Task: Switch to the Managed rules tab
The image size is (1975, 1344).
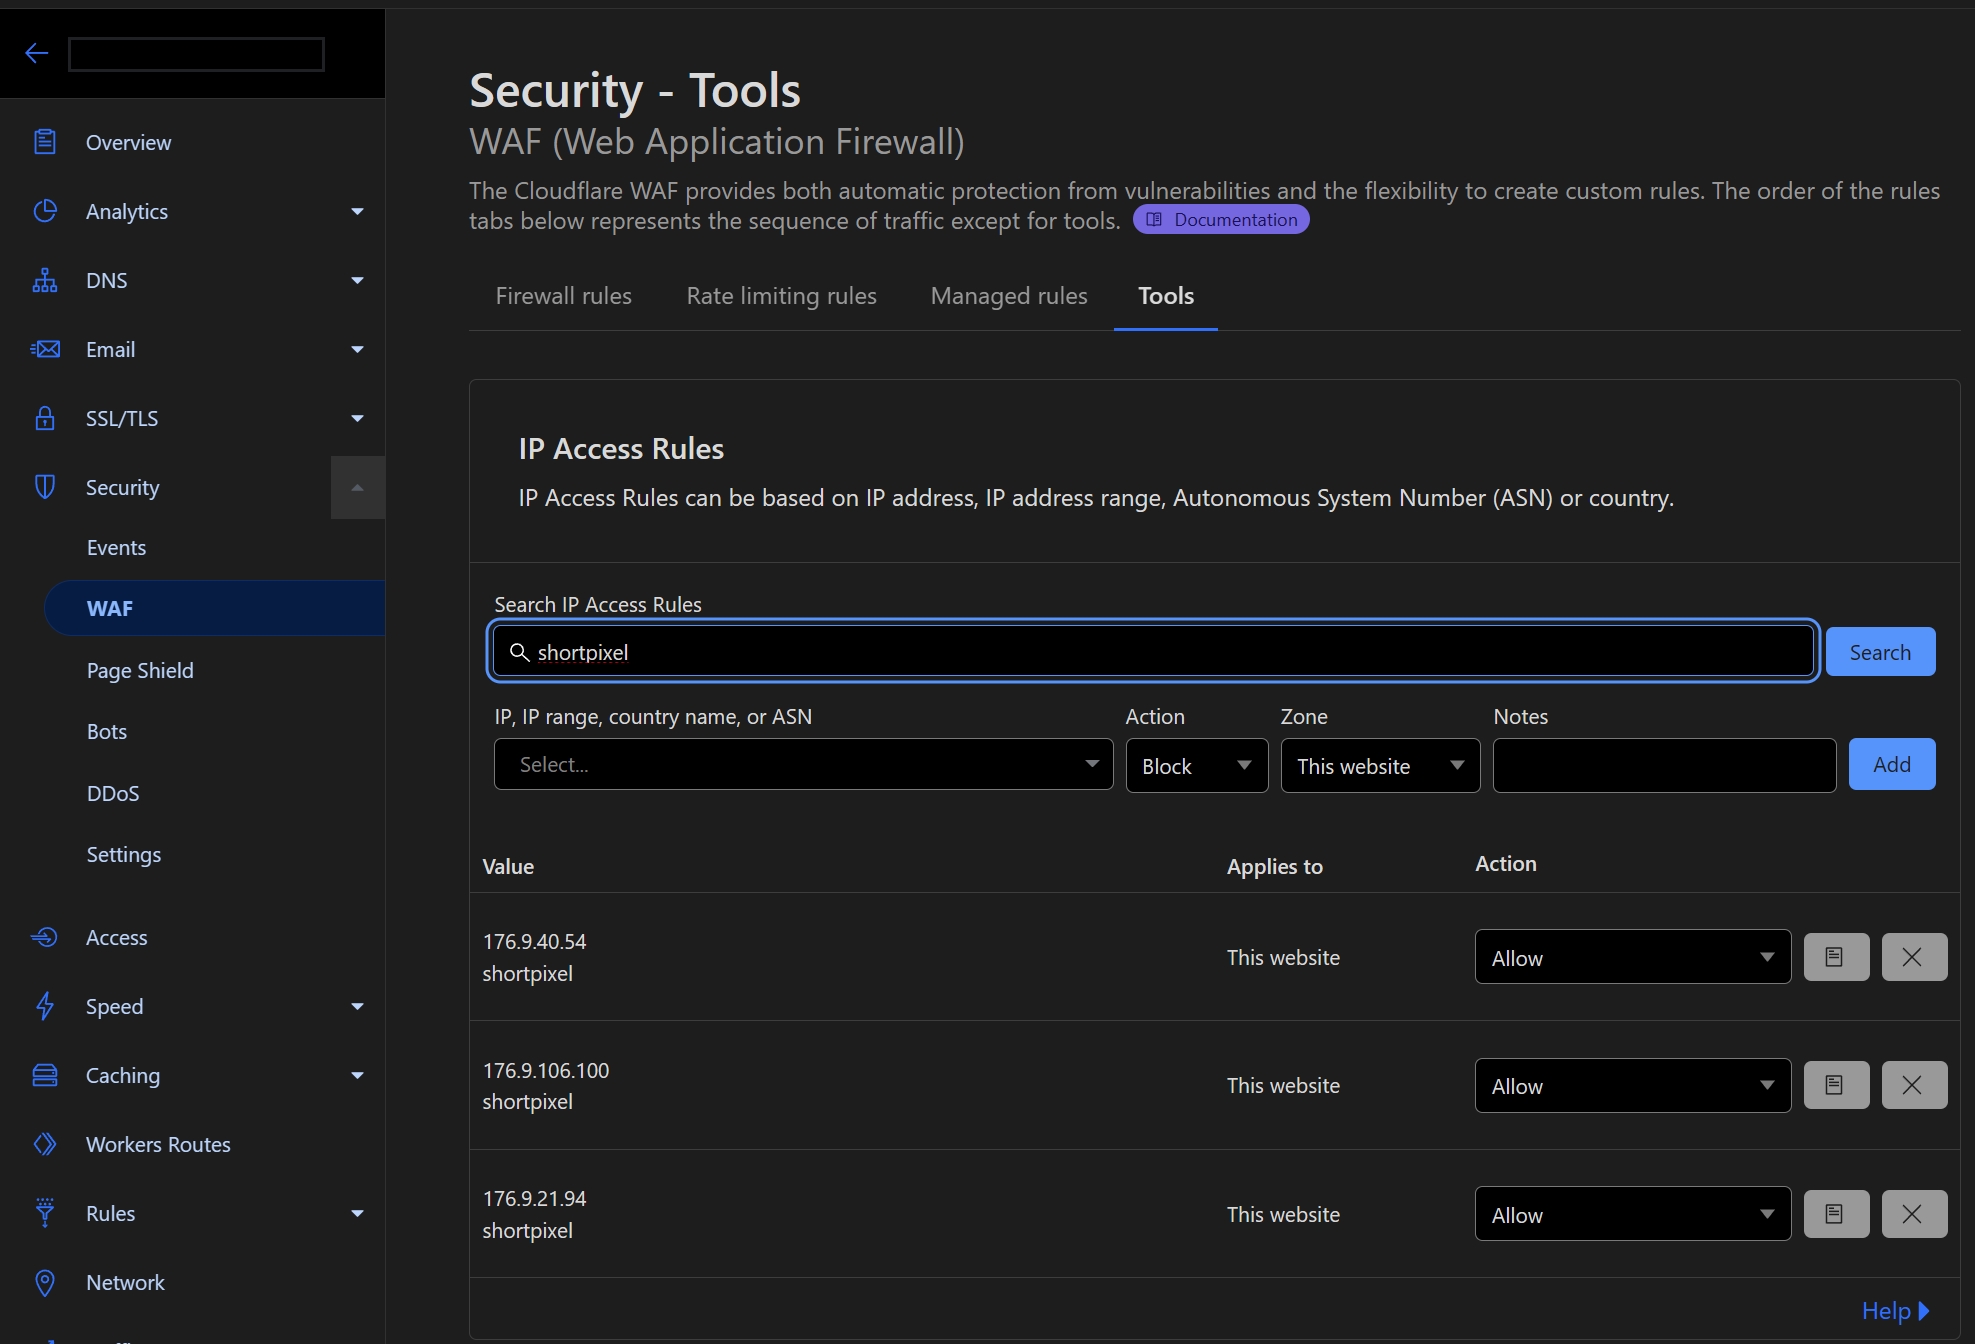Action: click(1008, 296)
